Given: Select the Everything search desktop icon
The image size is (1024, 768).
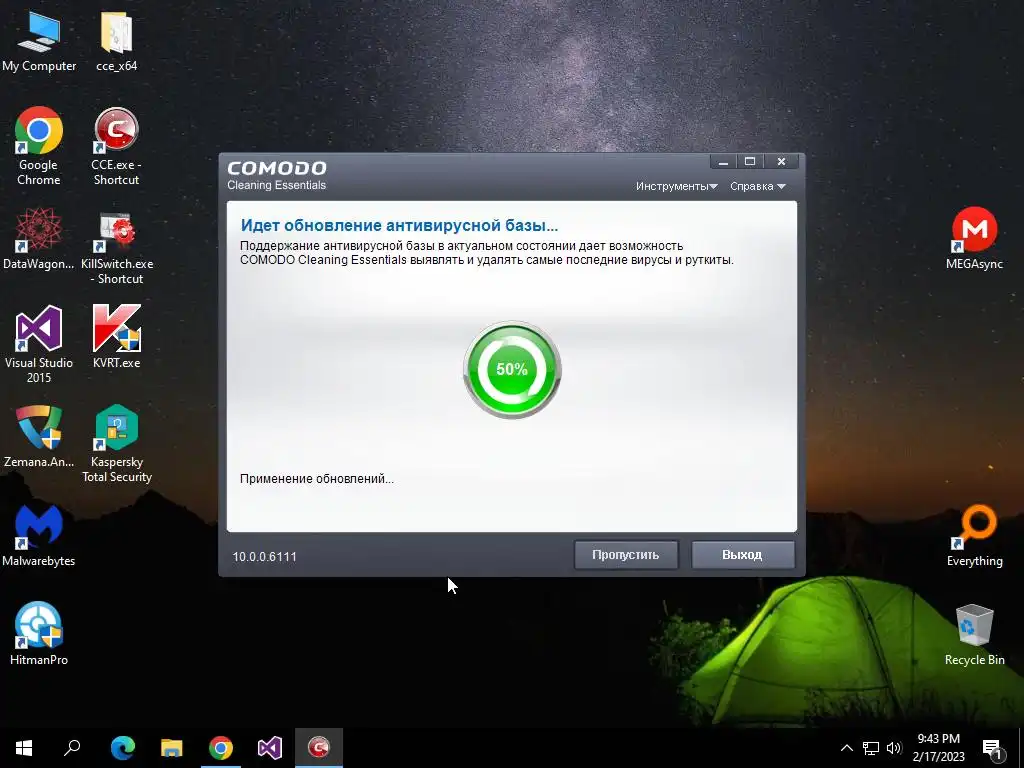Looking at the screenshot, I should click(x=974, y=536).
